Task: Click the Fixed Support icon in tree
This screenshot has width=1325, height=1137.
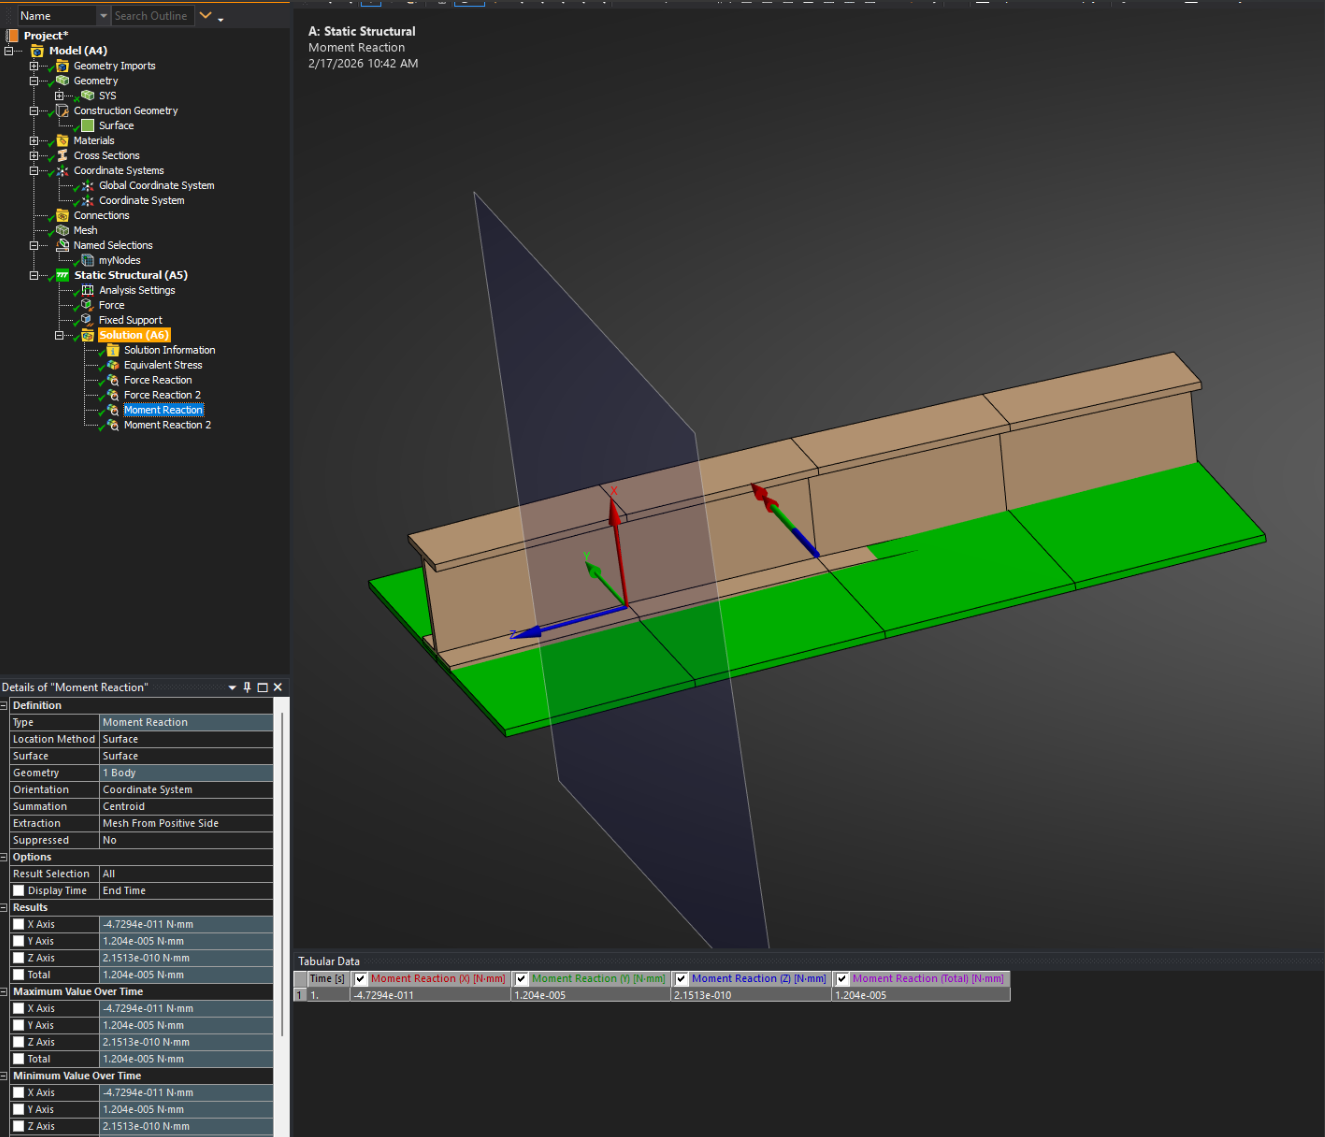Action: [87, 320]
